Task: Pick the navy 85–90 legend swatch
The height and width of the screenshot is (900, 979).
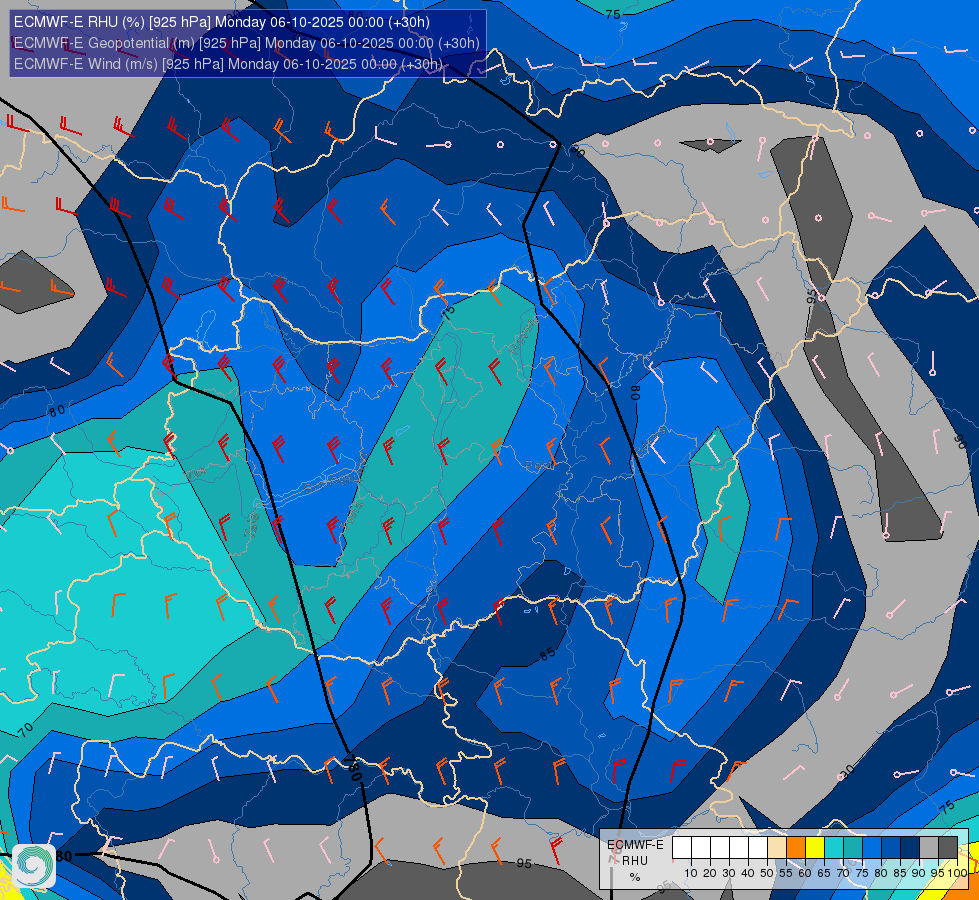Action: coord(910,848)
